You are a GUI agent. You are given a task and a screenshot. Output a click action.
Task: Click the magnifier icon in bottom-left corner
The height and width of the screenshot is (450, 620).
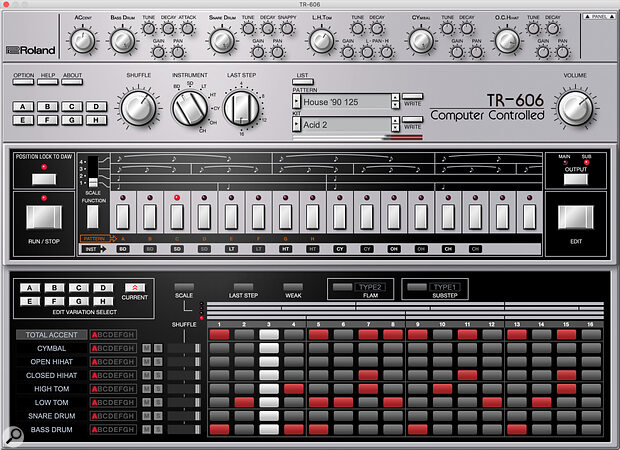[14, 435]
